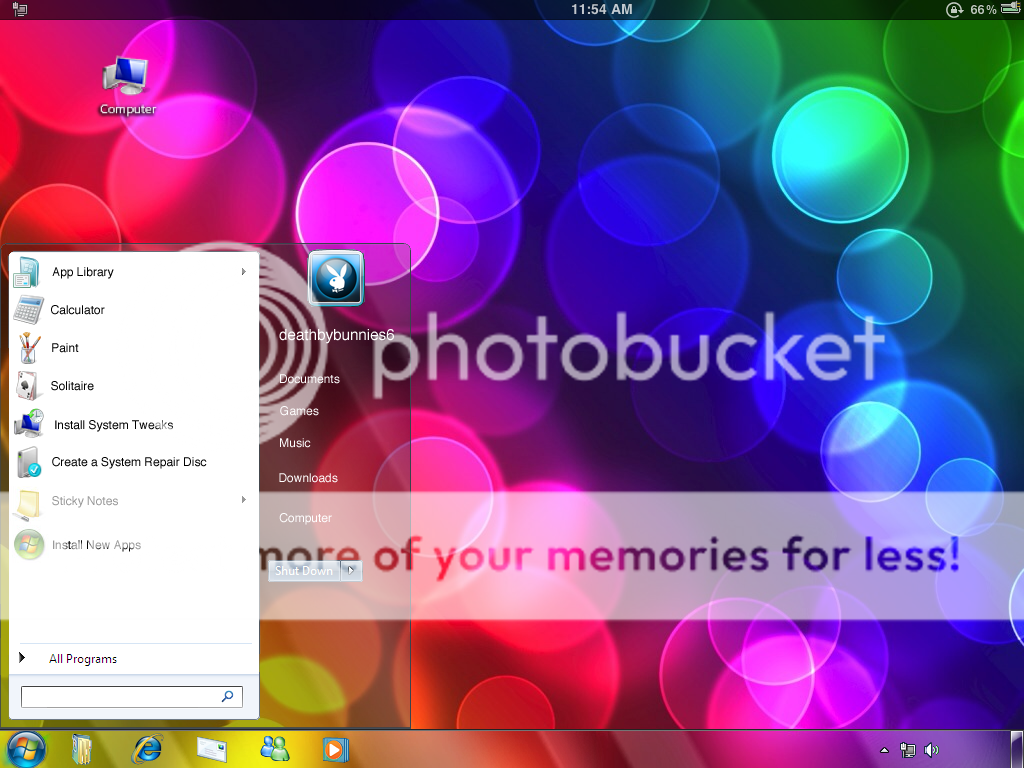Click the Create a System Repair Disc icon
Image resolution: width=1024 pixels, height=768 pixels.
click(29, 462)
